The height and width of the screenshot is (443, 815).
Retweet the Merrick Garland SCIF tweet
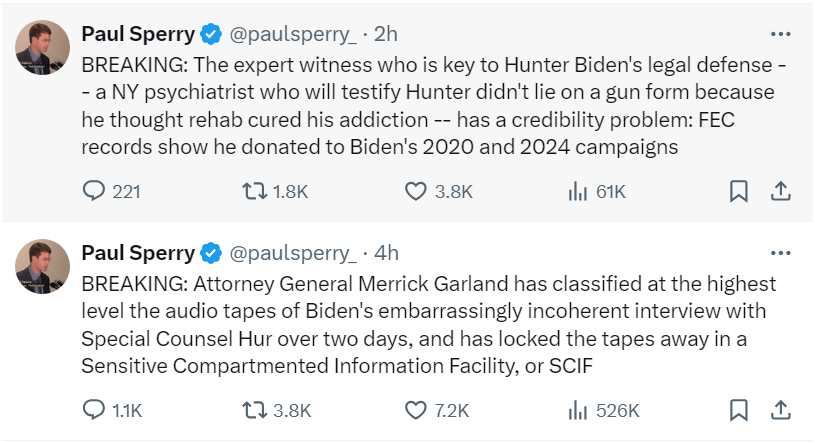pyautogui.click(x=258, y=409)
